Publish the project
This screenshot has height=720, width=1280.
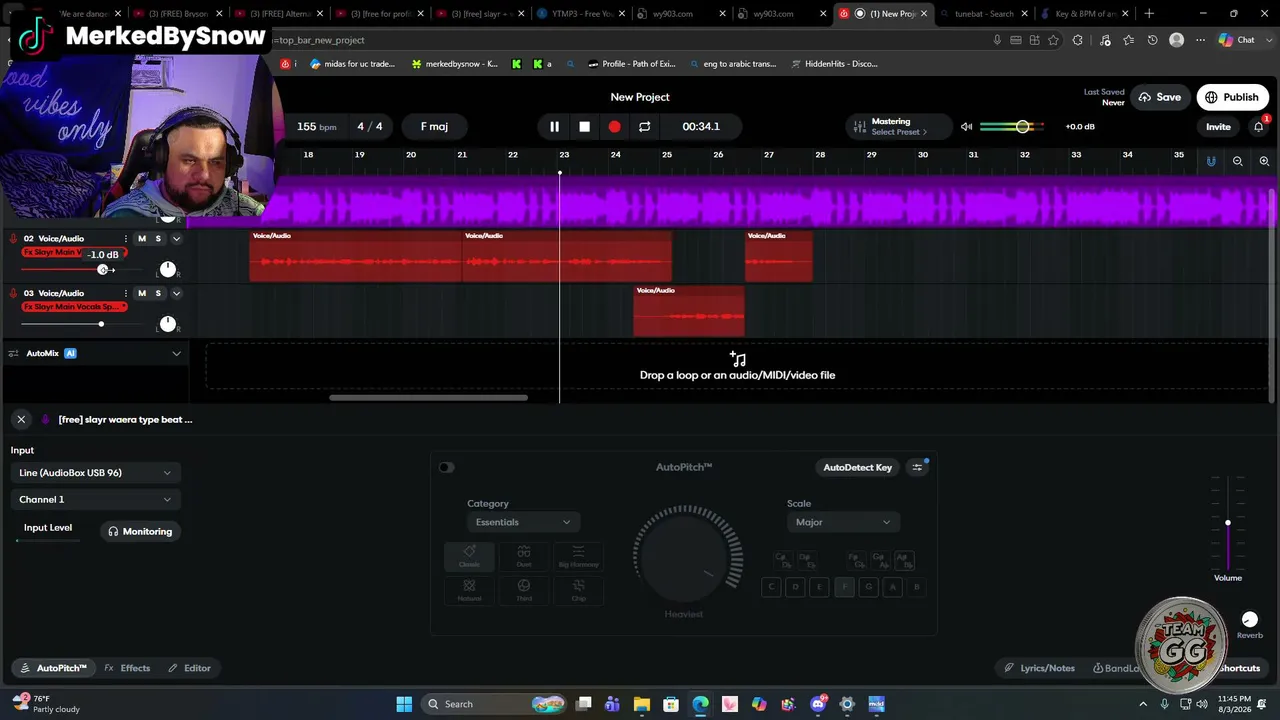(x=1232, y=97)
